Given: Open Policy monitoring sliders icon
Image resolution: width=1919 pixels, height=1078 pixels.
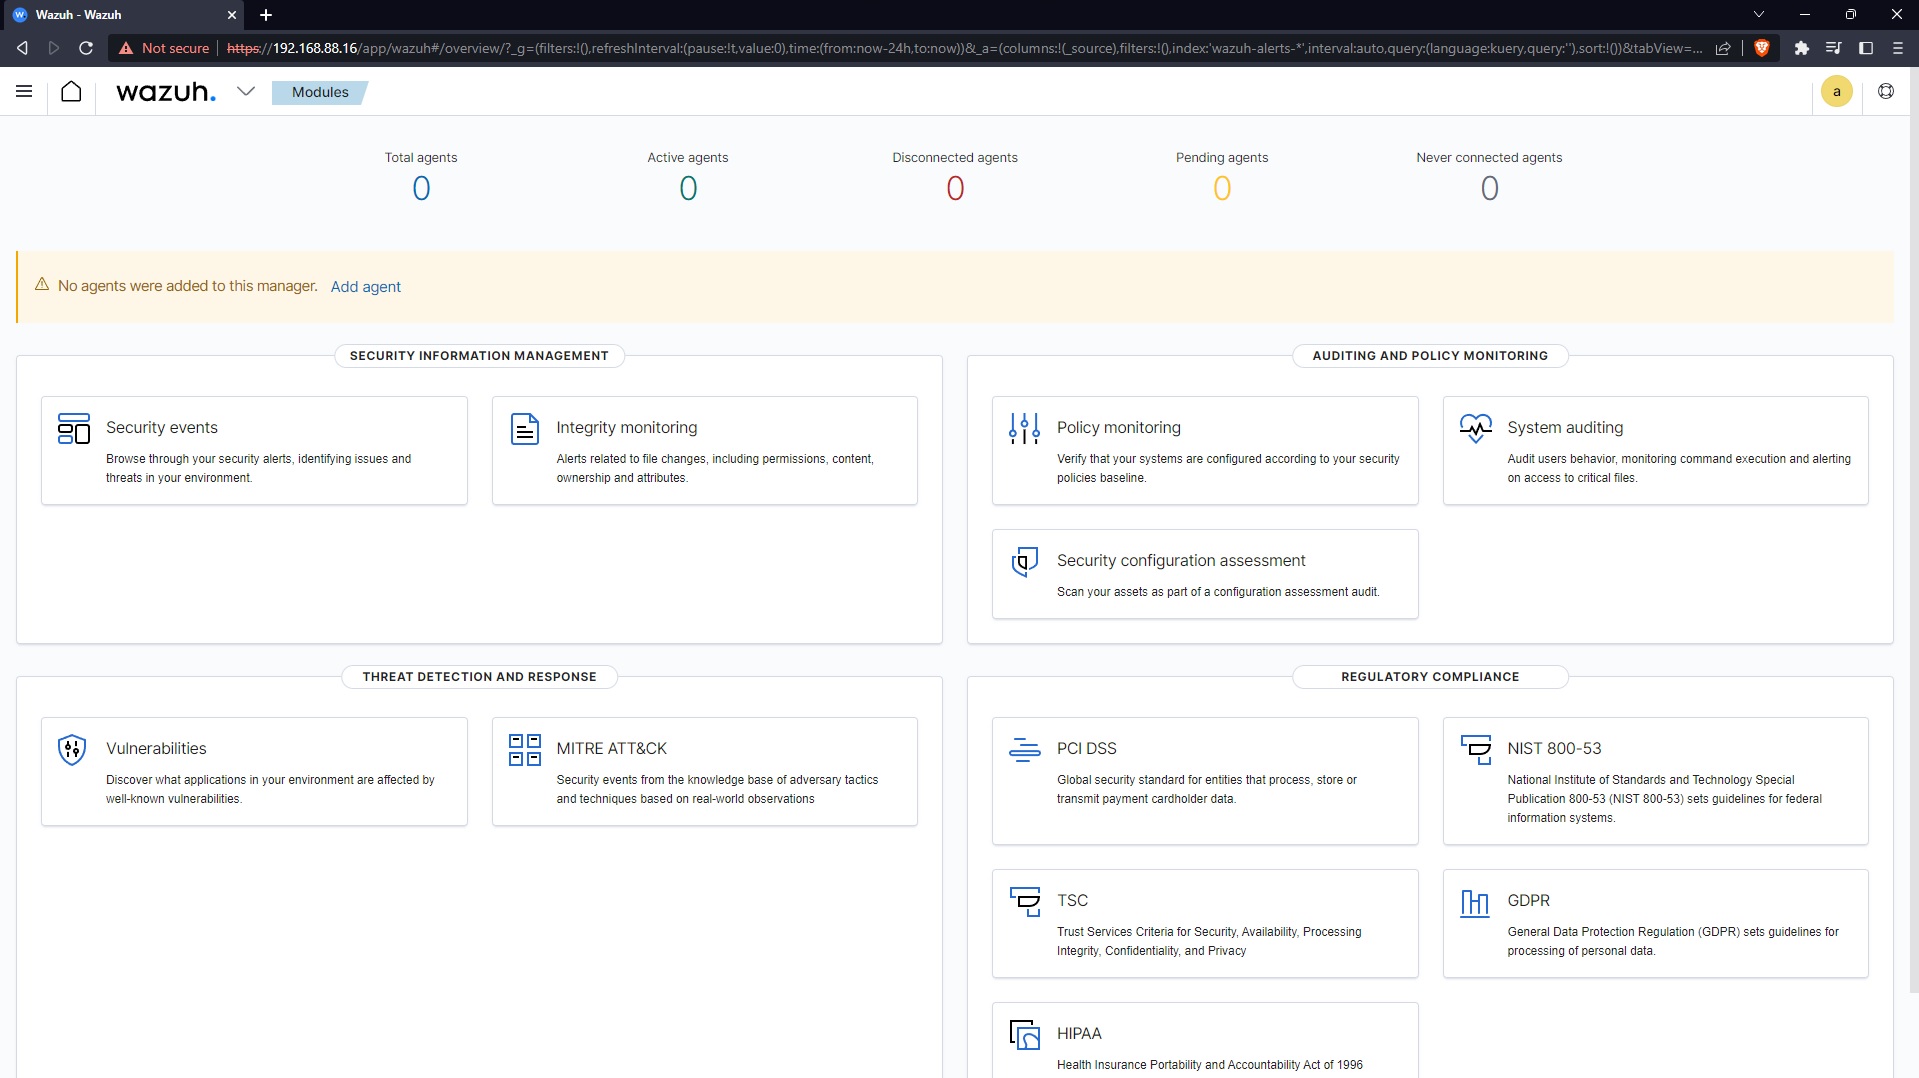Looking at the screenshot, I should click(x=1024, y=428).
